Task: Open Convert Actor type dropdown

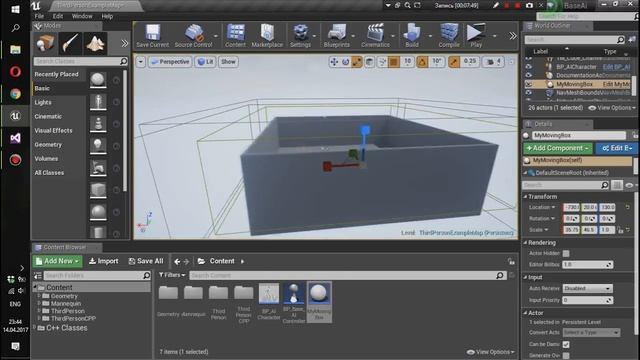Action: point(591,333)
